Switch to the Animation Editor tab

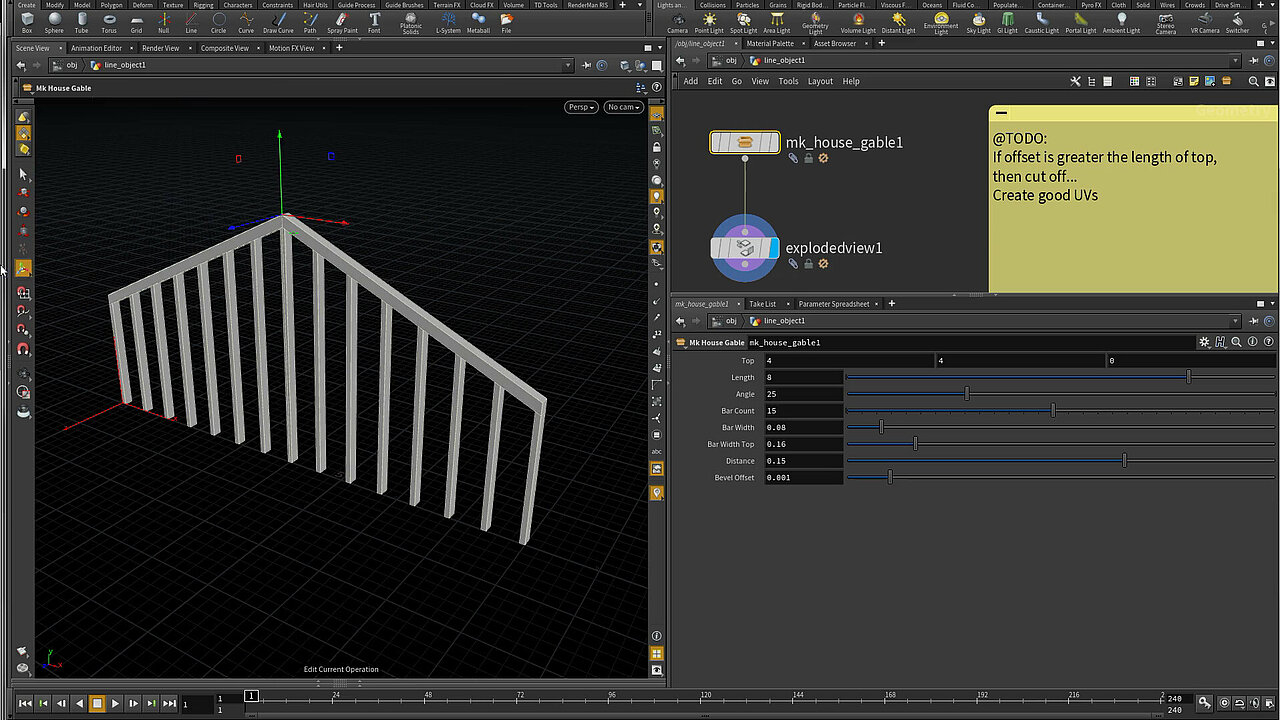click(x=96, y=48)
